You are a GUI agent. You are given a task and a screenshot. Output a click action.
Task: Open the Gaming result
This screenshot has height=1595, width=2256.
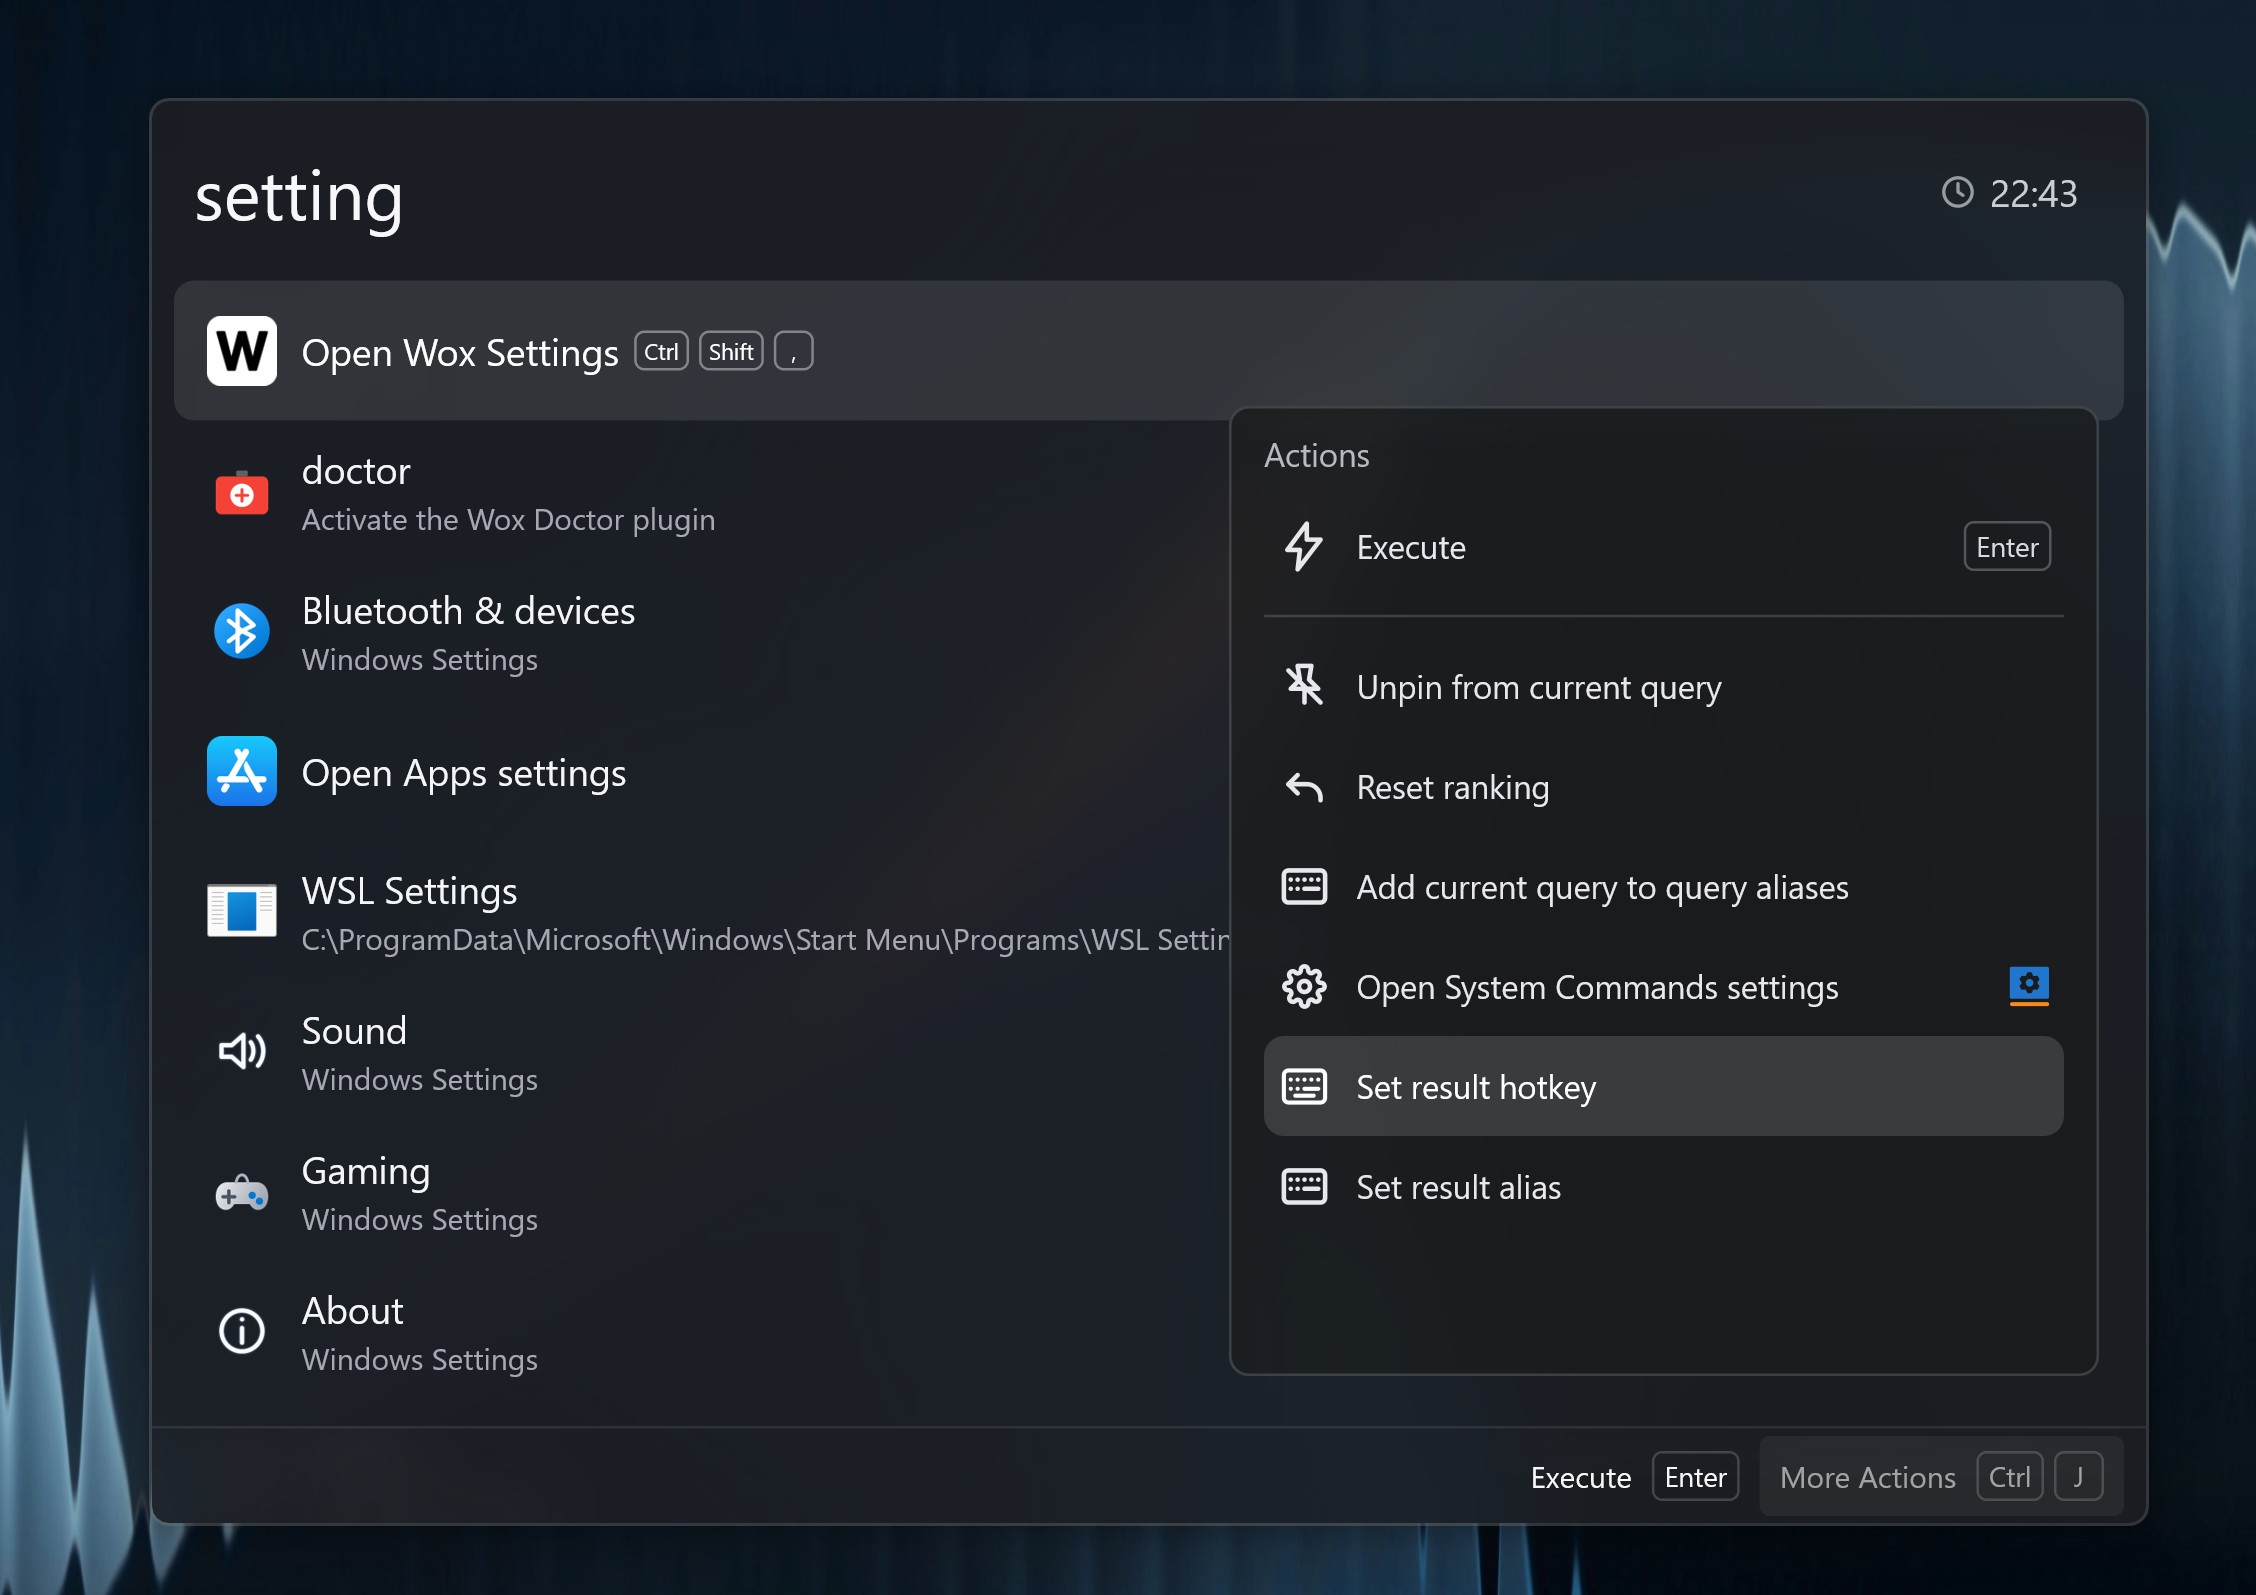[700, 1192]
